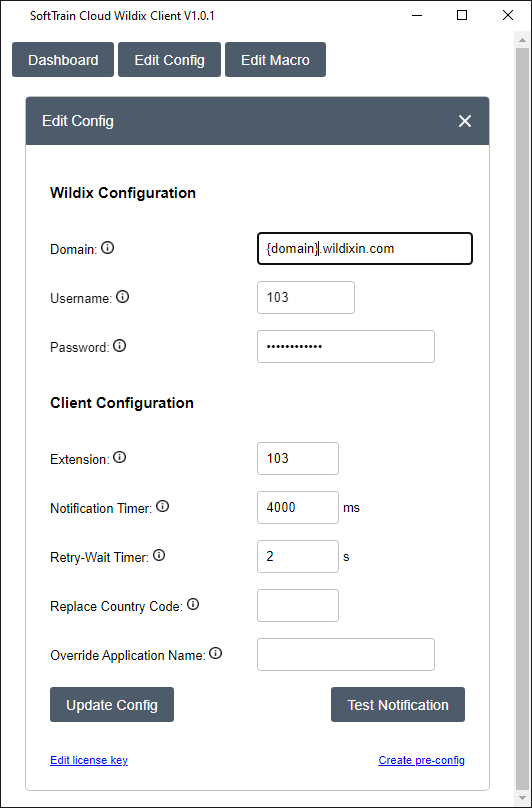Image resolution: width=532 pixels, height=808 pixels.
Task: Focus the Domain input field
Action: tap(365, 249)
